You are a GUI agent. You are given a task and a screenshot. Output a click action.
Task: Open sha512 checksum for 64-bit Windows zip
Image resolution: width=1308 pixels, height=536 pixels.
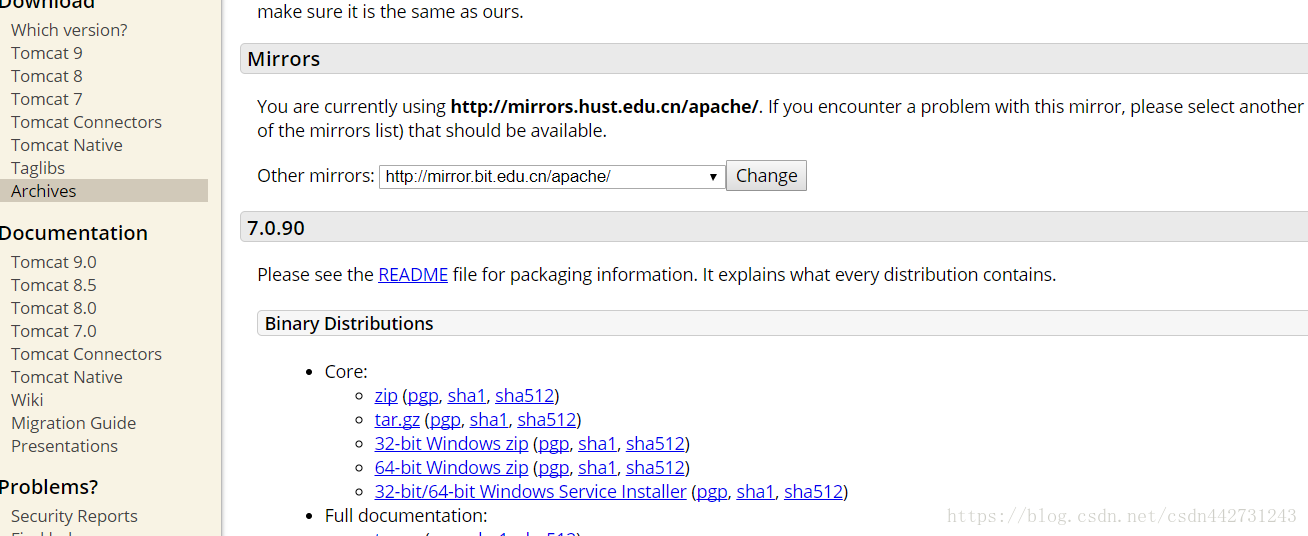point(655,467)
